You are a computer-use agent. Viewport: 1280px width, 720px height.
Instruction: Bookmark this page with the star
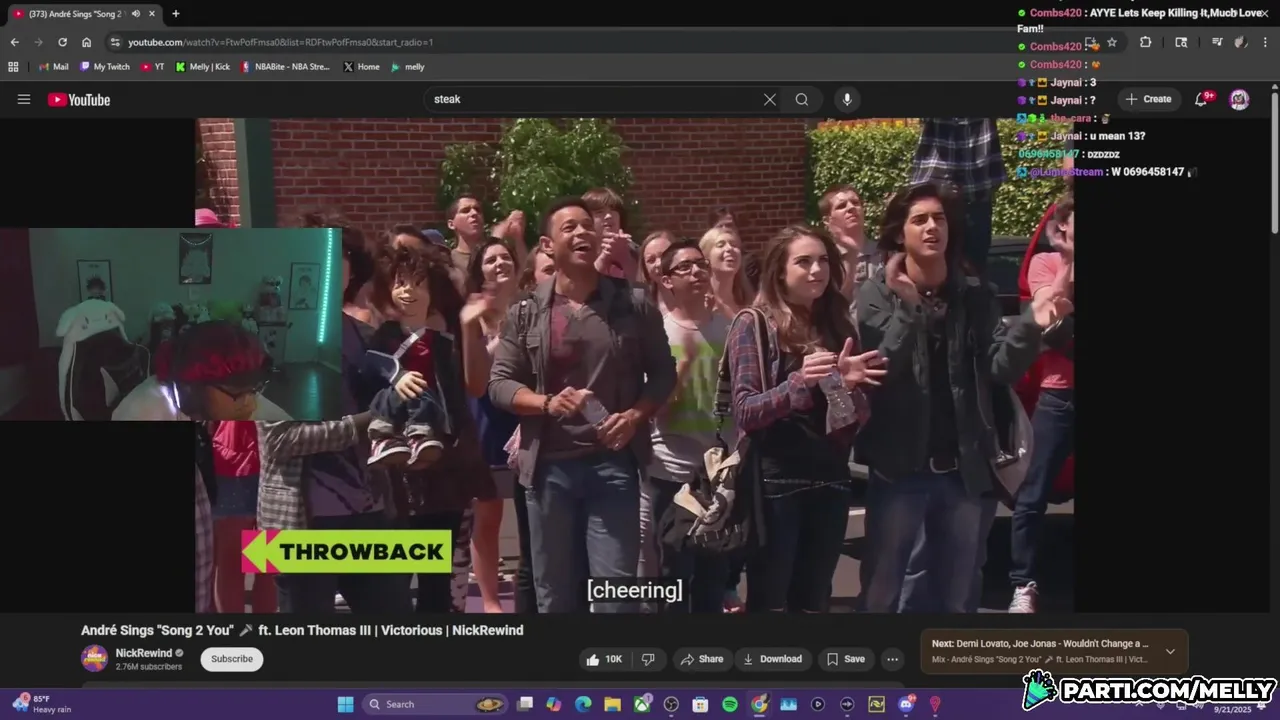pos(1112,42)
